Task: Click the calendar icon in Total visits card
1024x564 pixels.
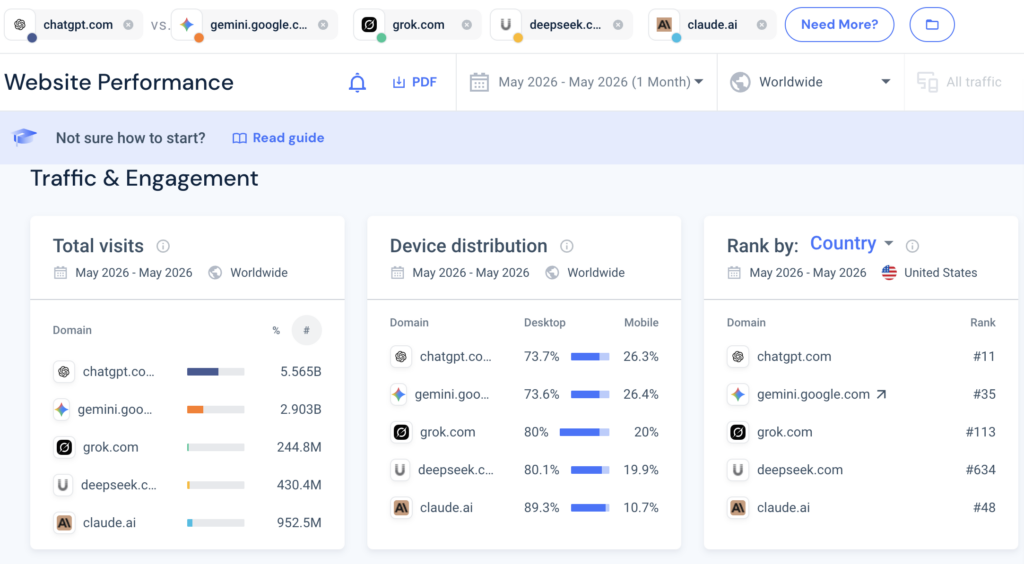Action: [60, 273]
